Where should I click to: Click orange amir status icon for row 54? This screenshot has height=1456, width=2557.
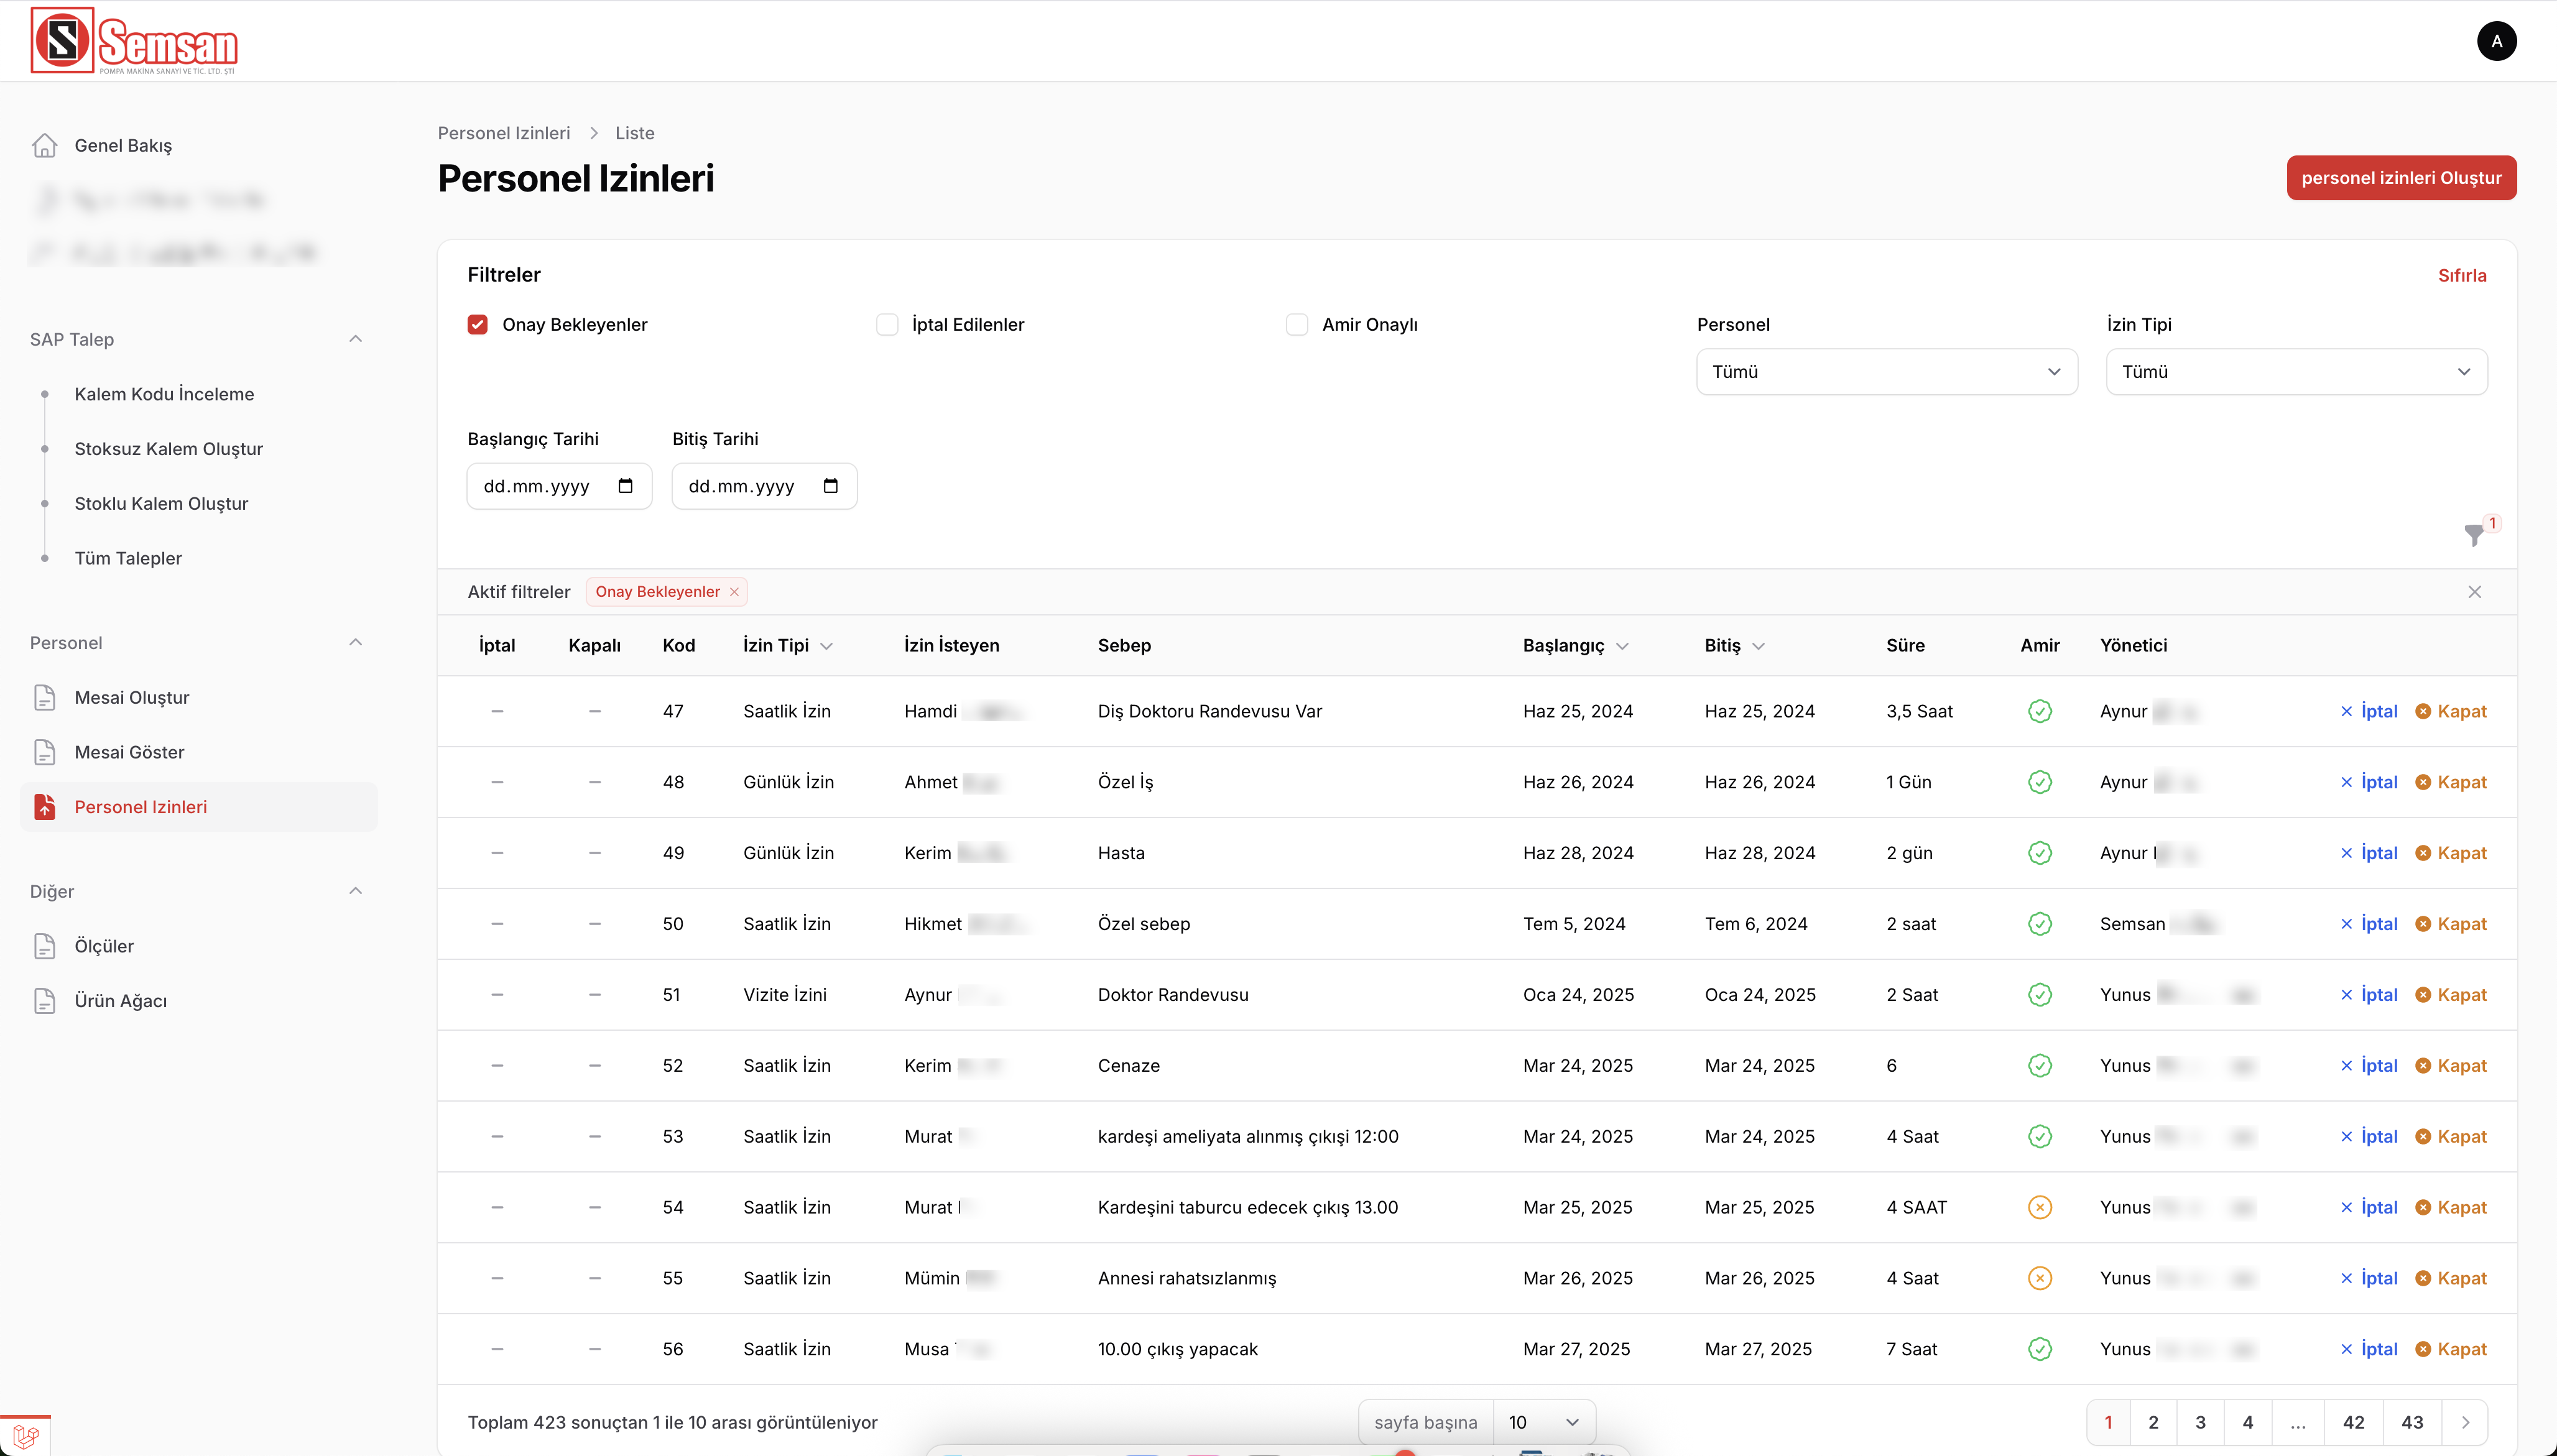2040,1207
